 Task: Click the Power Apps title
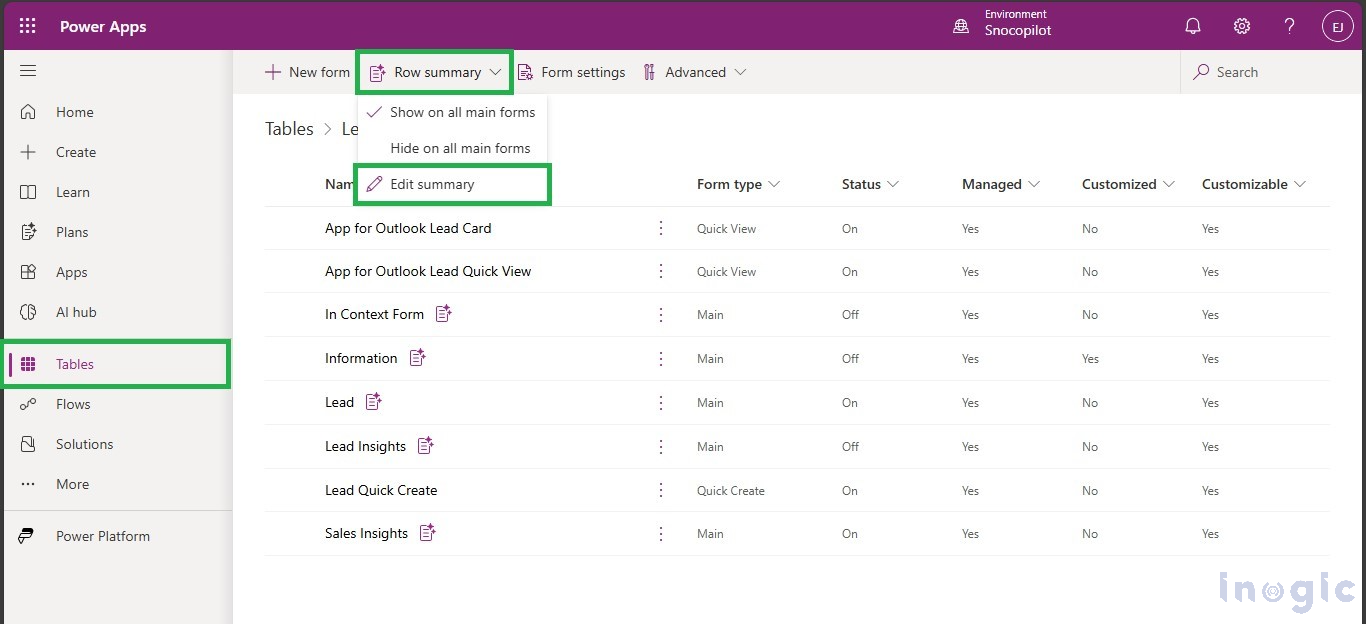click(x=103, y=27)
